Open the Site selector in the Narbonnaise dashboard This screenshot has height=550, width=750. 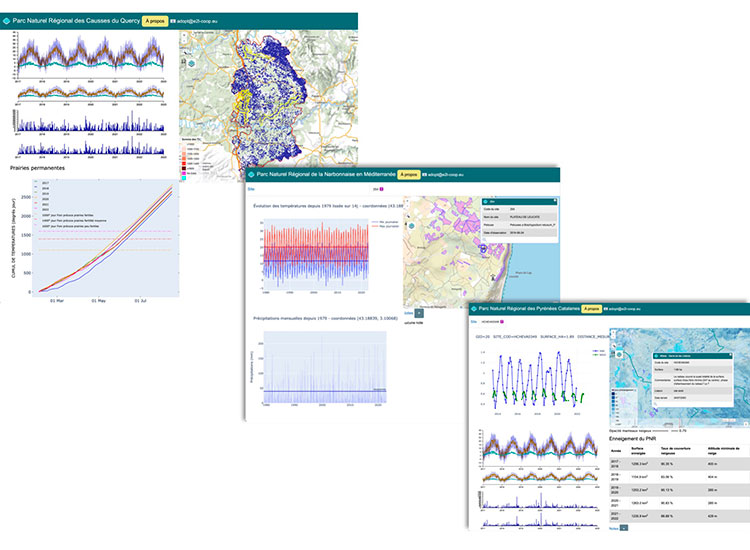click(252, 188)
